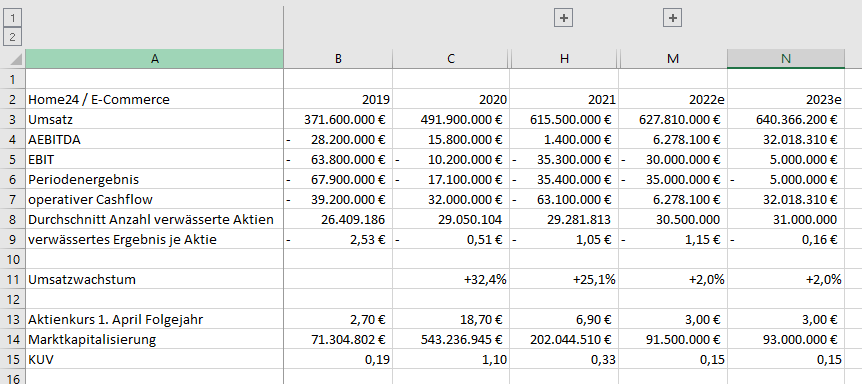Select the 2020 Umsatzwachstum +32,4% cell
This screenshot has height=384, width=862.
pos(451,279)
